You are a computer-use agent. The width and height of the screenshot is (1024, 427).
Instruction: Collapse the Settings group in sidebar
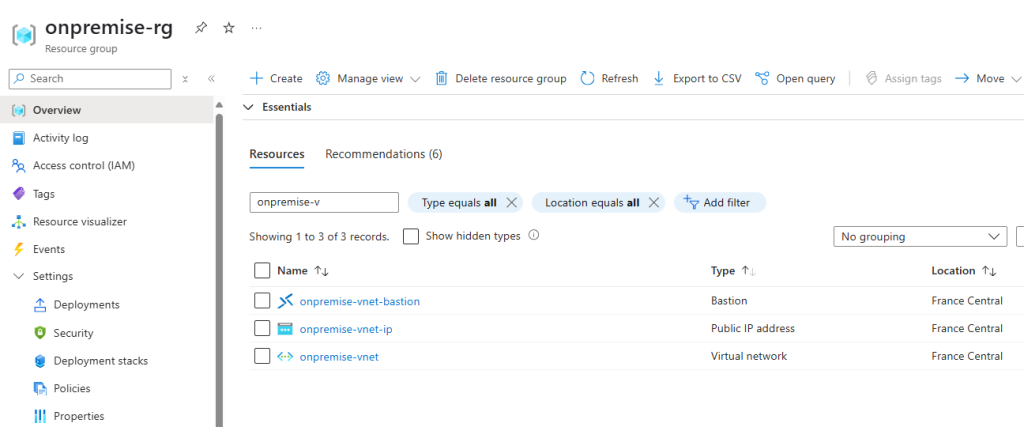click(x=18, y=277)
